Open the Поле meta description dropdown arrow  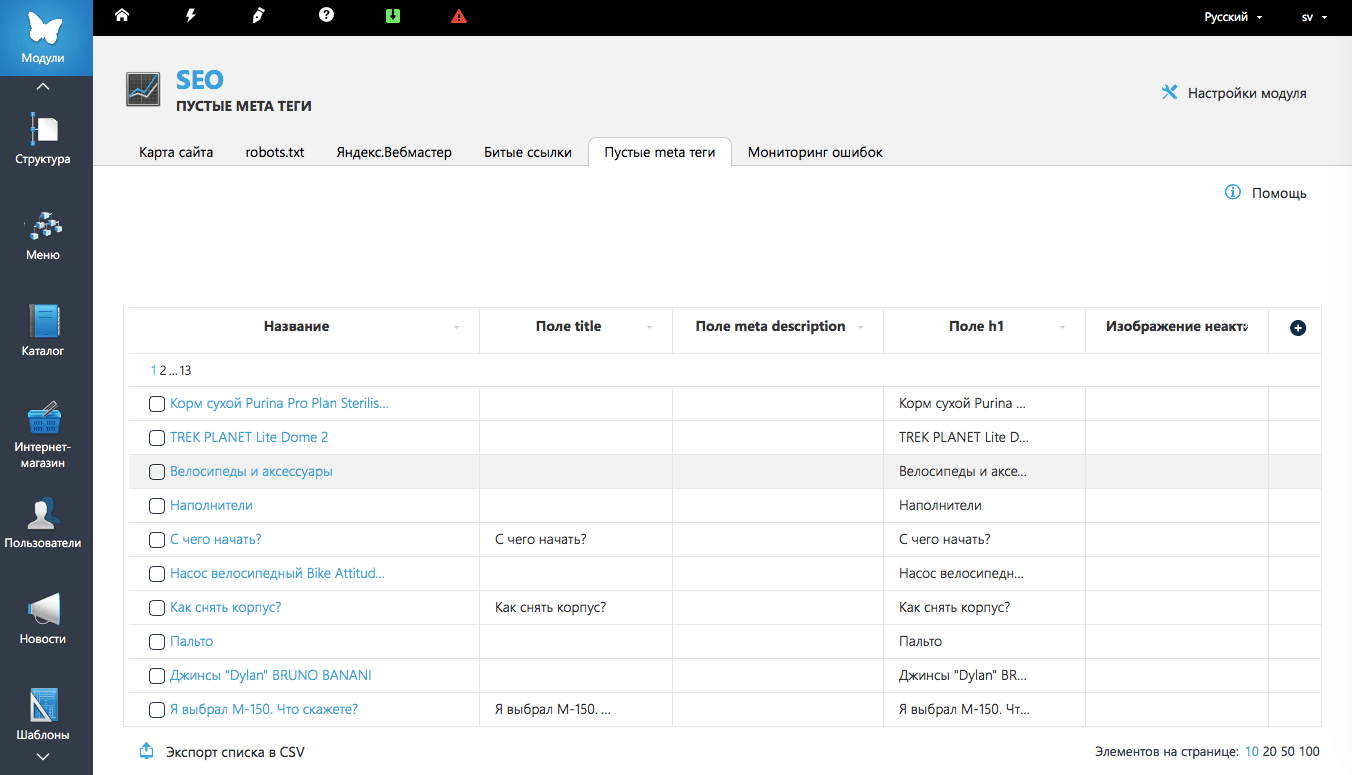861,328
